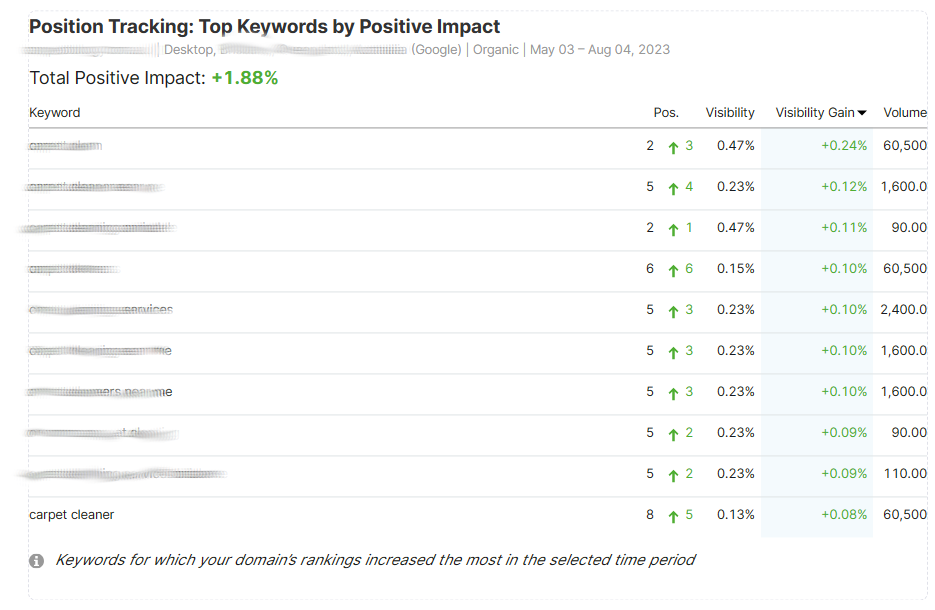Click the green arrow in the +0.24% row
The image size is (935, 610).
pos(673,147)
